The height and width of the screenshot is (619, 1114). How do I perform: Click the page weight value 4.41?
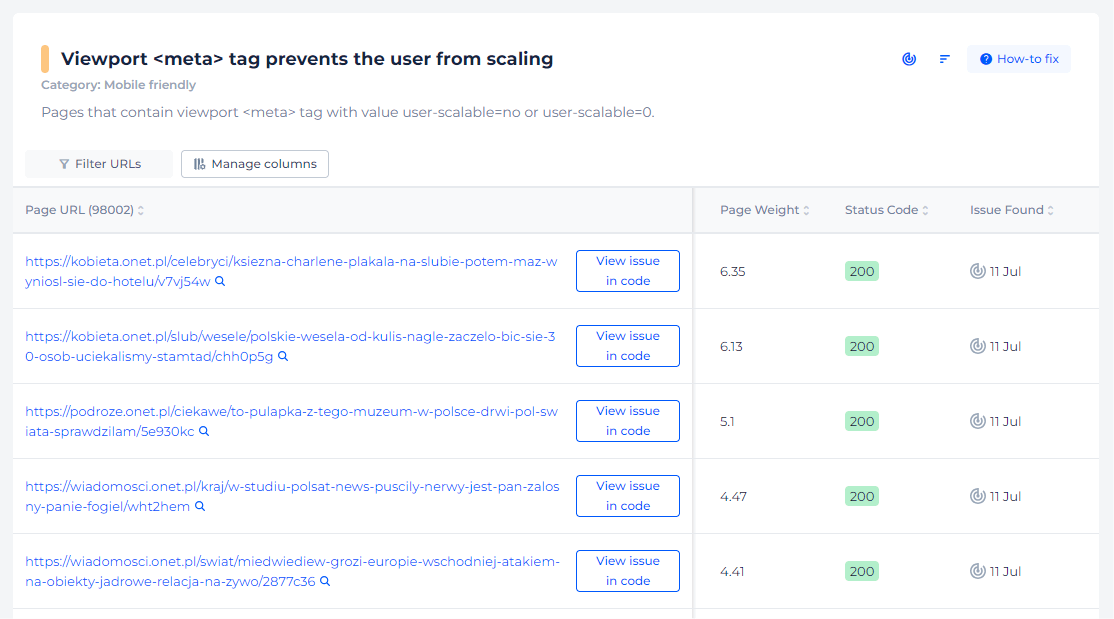click(732, 571)
